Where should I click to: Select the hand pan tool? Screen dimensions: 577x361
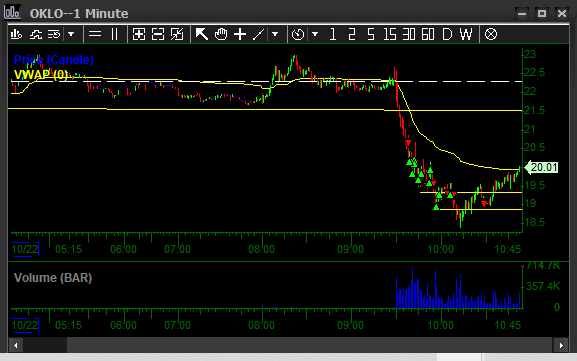pos(221,34)
